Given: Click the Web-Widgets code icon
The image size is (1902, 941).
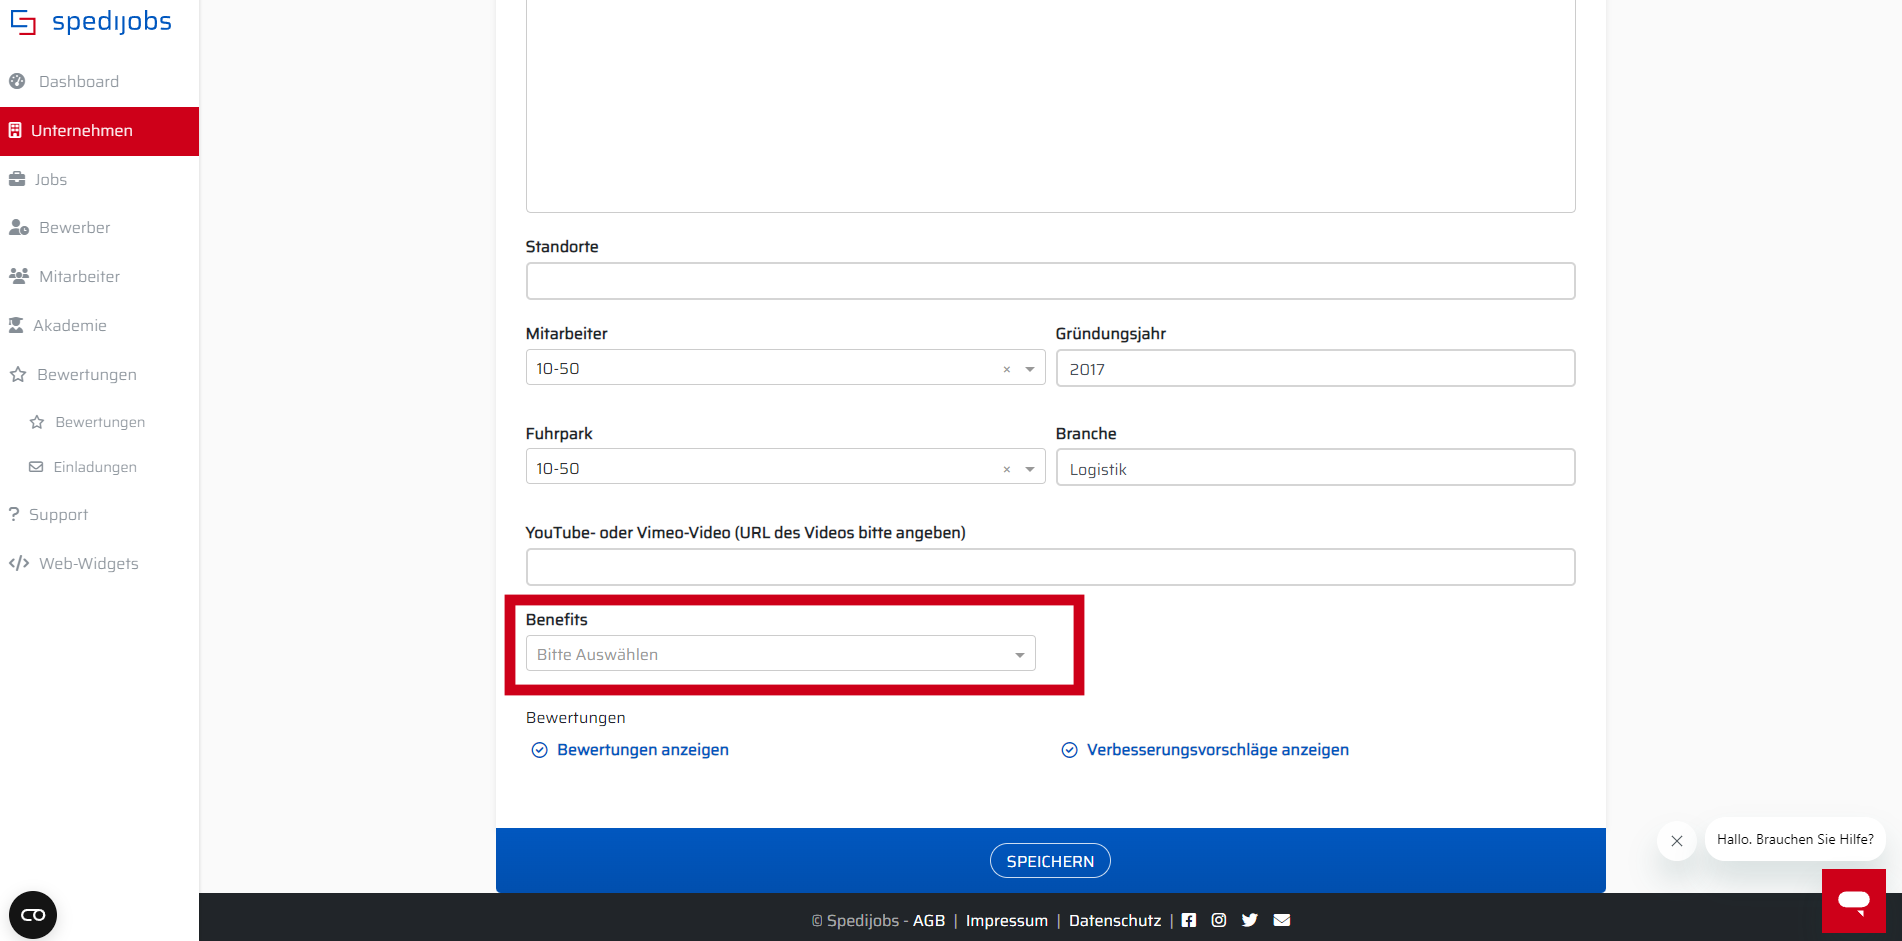Looking at the screenshot, I should pos(19,563).
